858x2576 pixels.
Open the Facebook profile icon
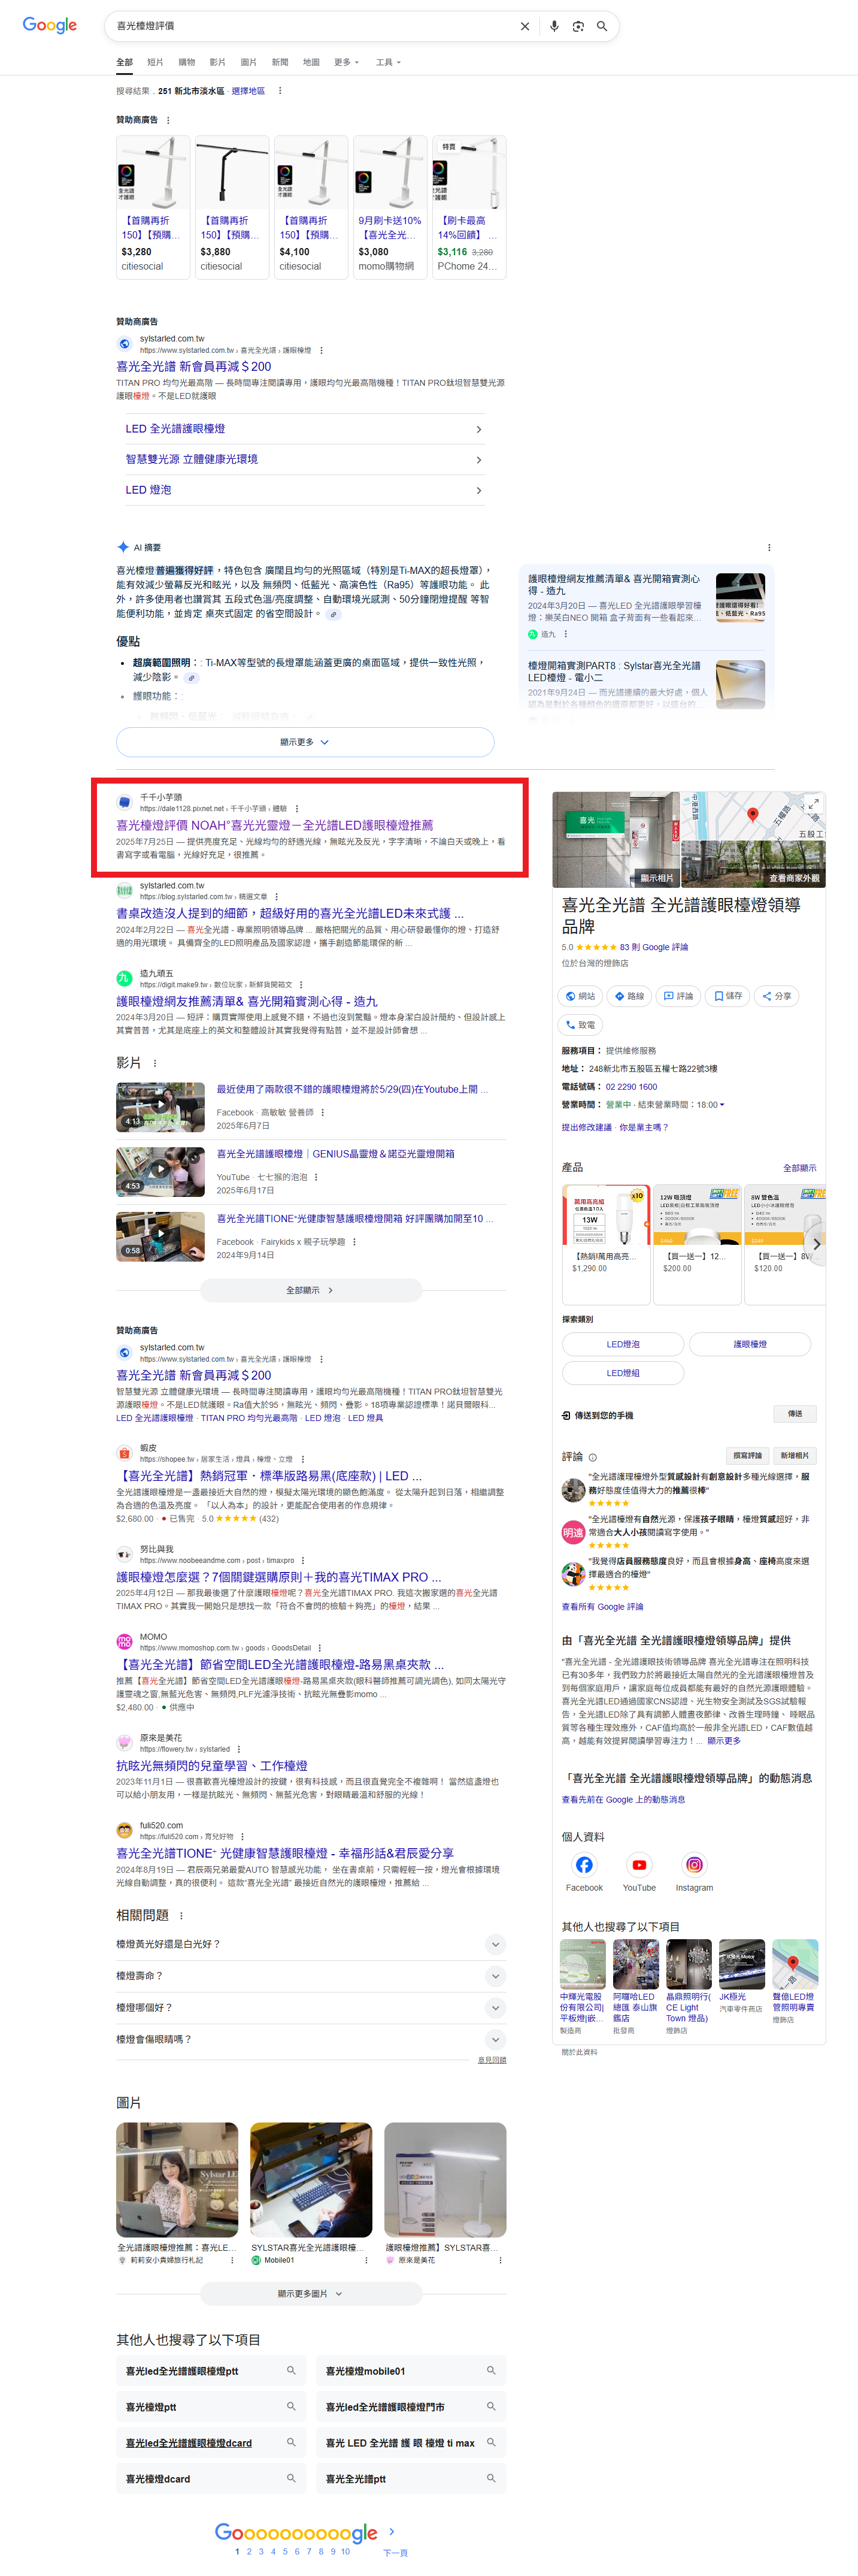click(x=584, y=1865)
